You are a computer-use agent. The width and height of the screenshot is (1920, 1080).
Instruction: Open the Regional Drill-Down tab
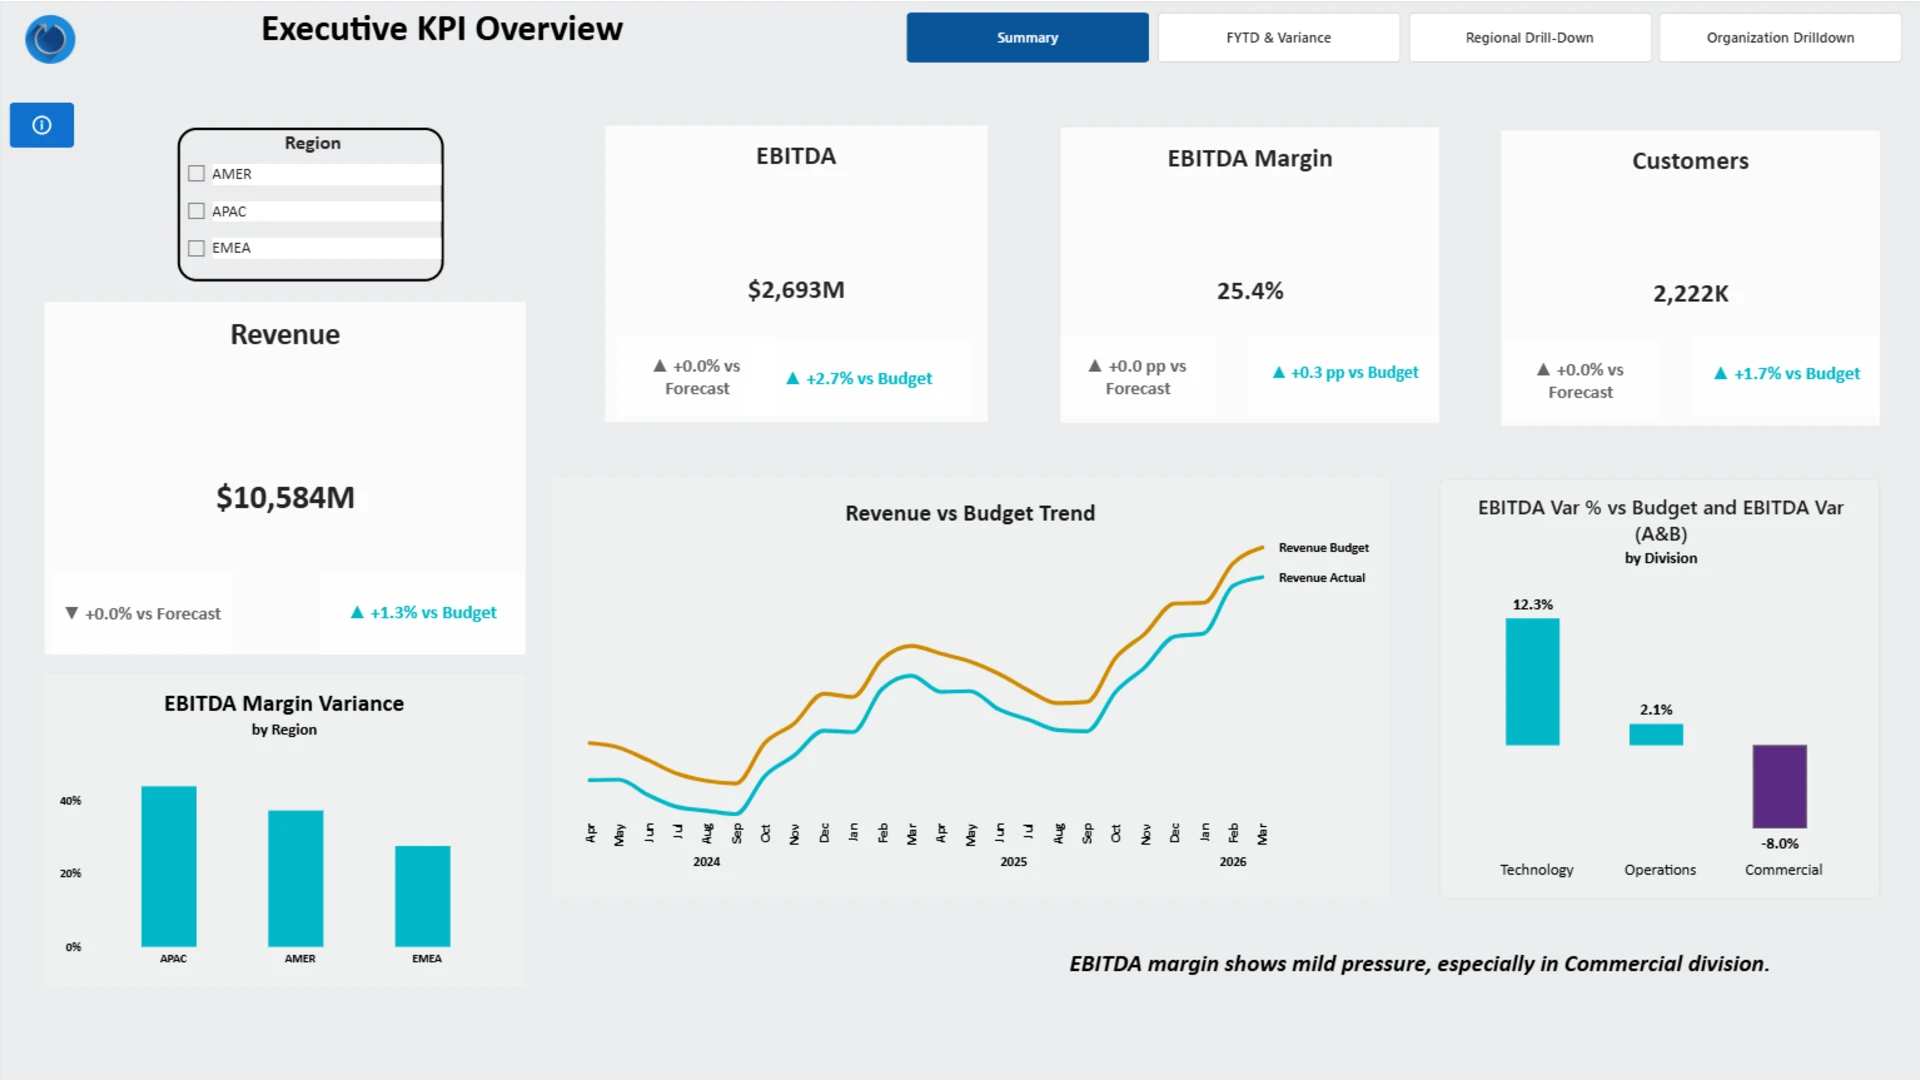pyautogui.click(x=1529, y=38)
